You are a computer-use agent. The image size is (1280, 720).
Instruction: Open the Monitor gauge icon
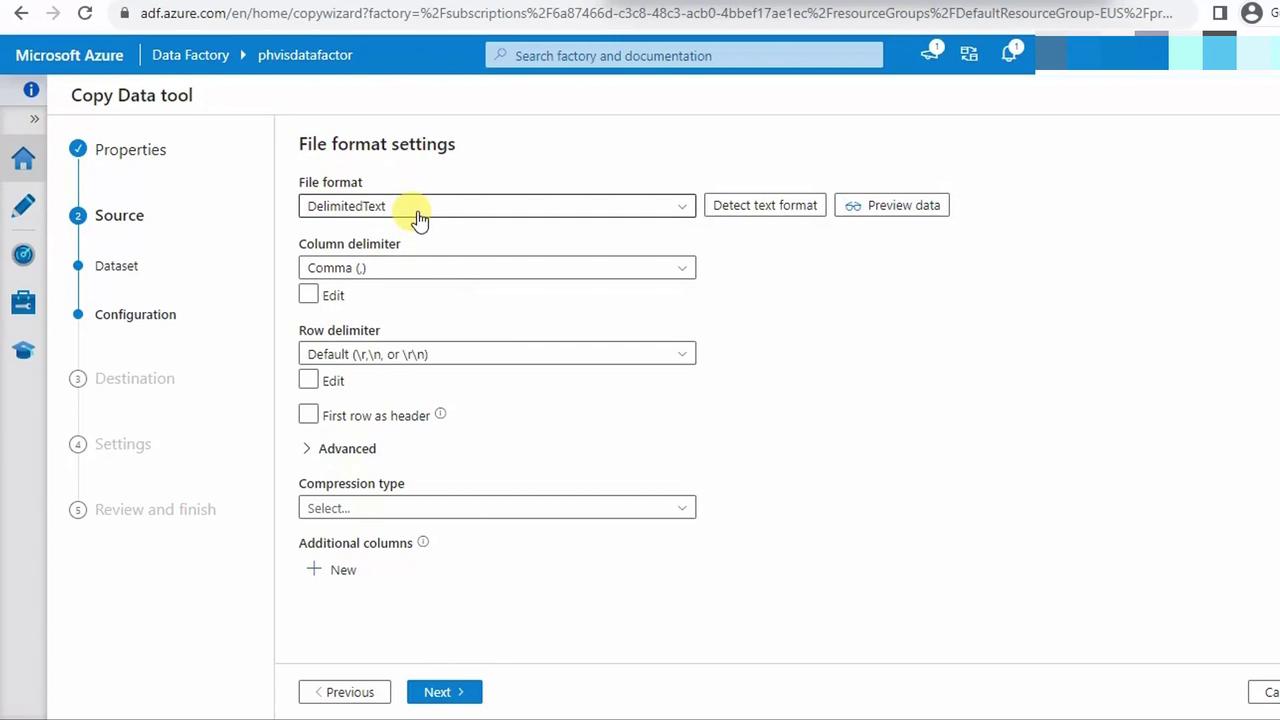[x=23, y=254]
